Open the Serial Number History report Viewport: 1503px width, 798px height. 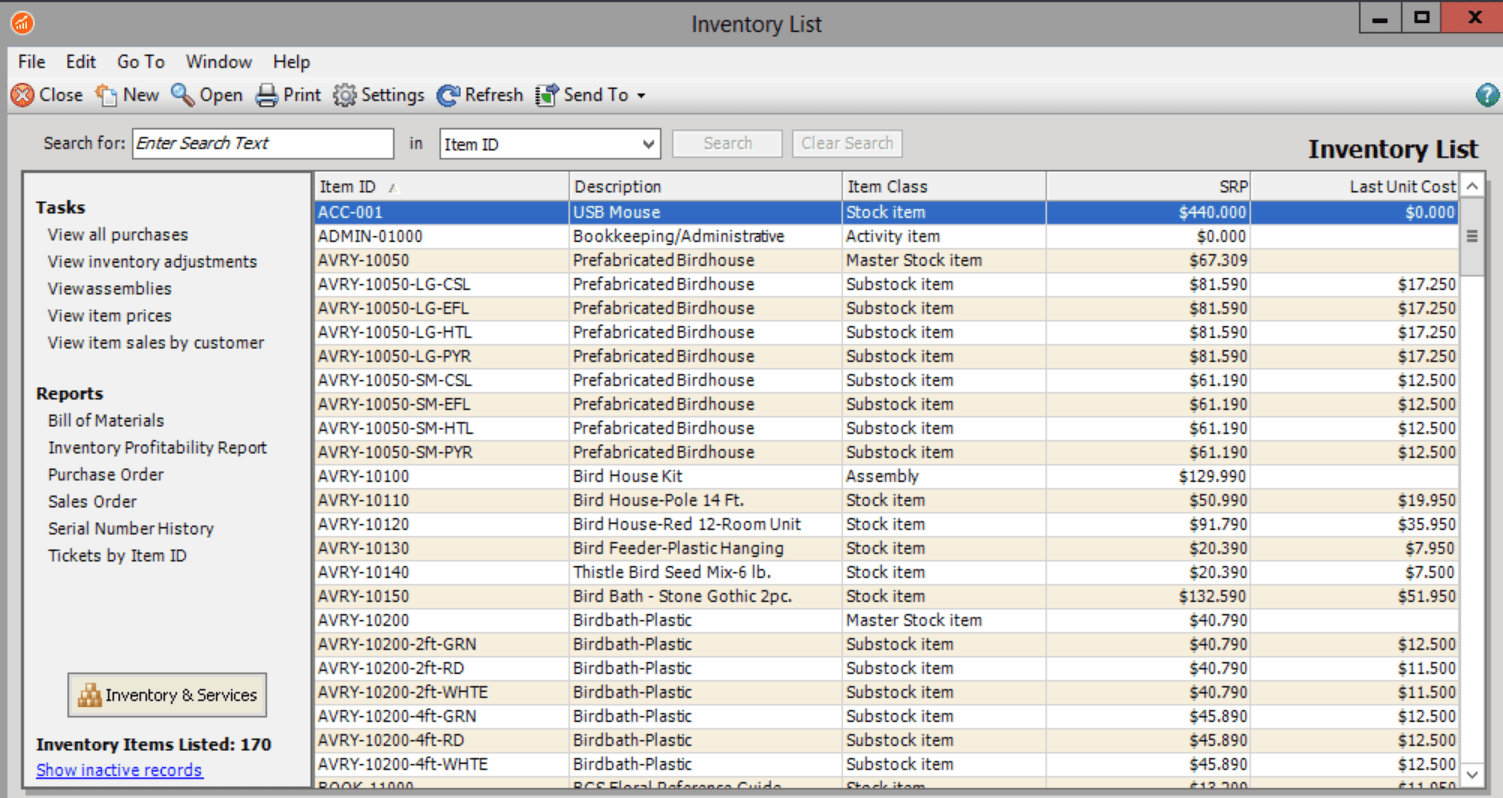131,529
